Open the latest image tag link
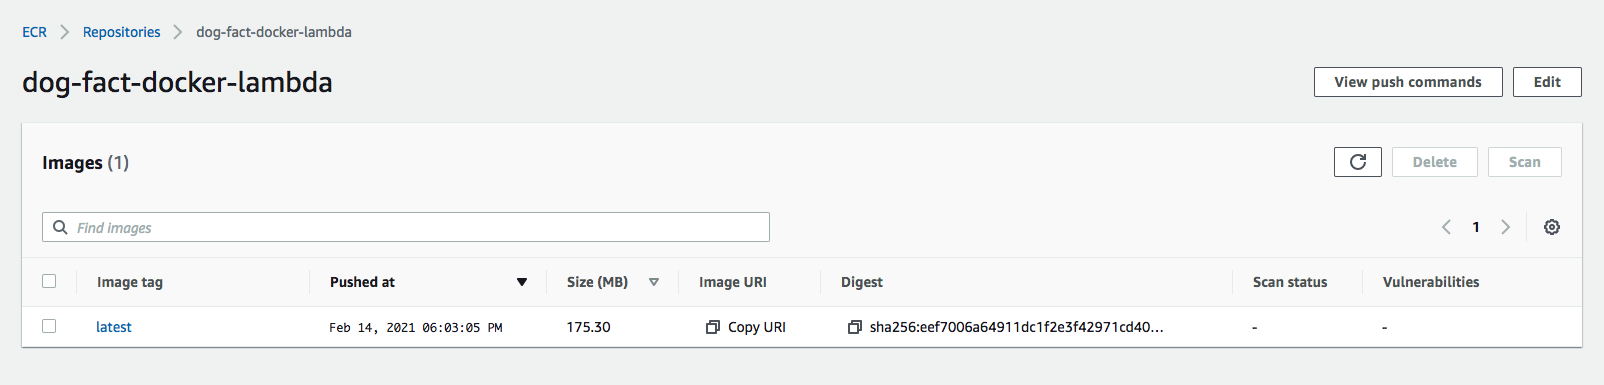Image resolution: width=1604 pixels, height=385 pixels. 113,327
